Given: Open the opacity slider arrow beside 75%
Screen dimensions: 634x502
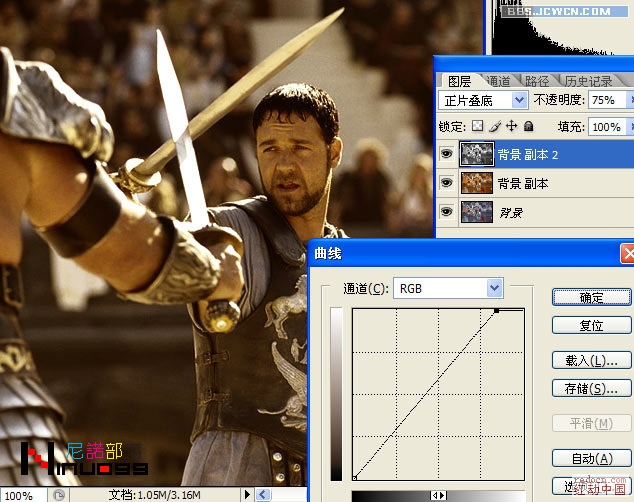Looking at the screenshot, I should coord(631,100).
